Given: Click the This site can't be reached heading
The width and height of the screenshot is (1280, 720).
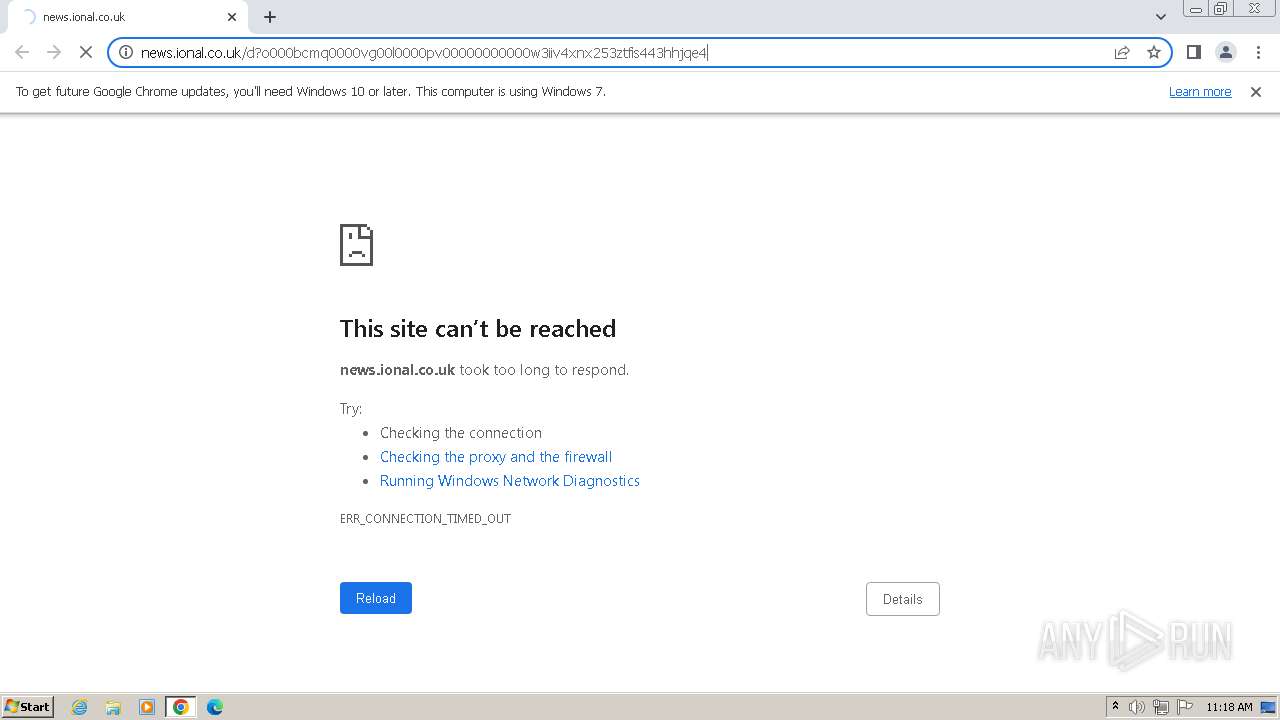Looking at the screenshot, I should 478,329.
